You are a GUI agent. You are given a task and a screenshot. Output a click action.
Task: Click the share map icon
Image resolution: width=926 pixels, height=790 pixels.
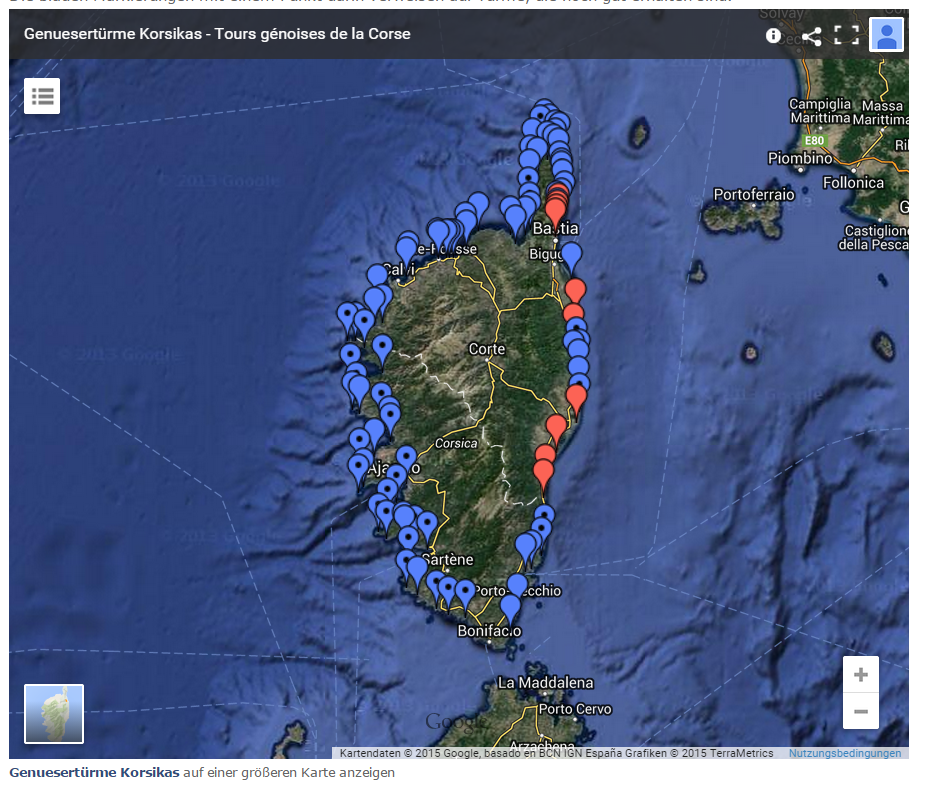(812, 36)
